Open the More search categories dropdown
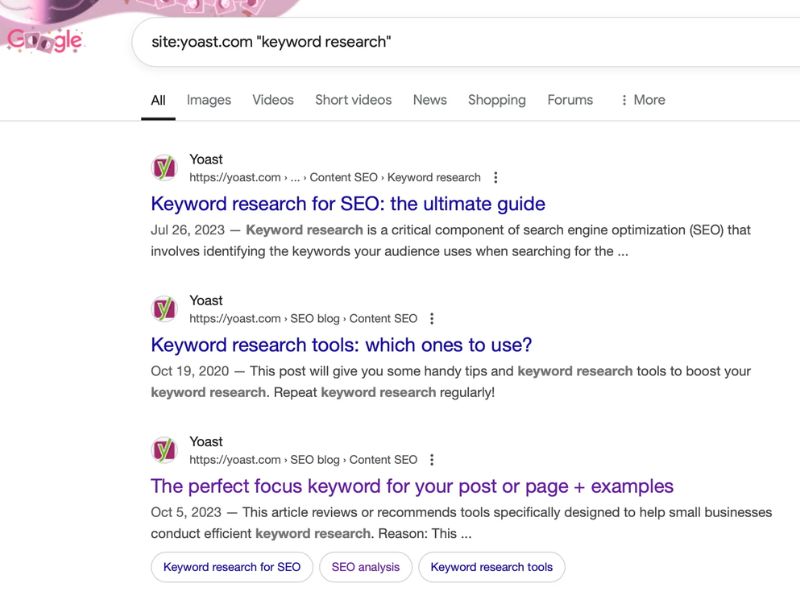The image size is (800, 600). click(x=644, y=100)
